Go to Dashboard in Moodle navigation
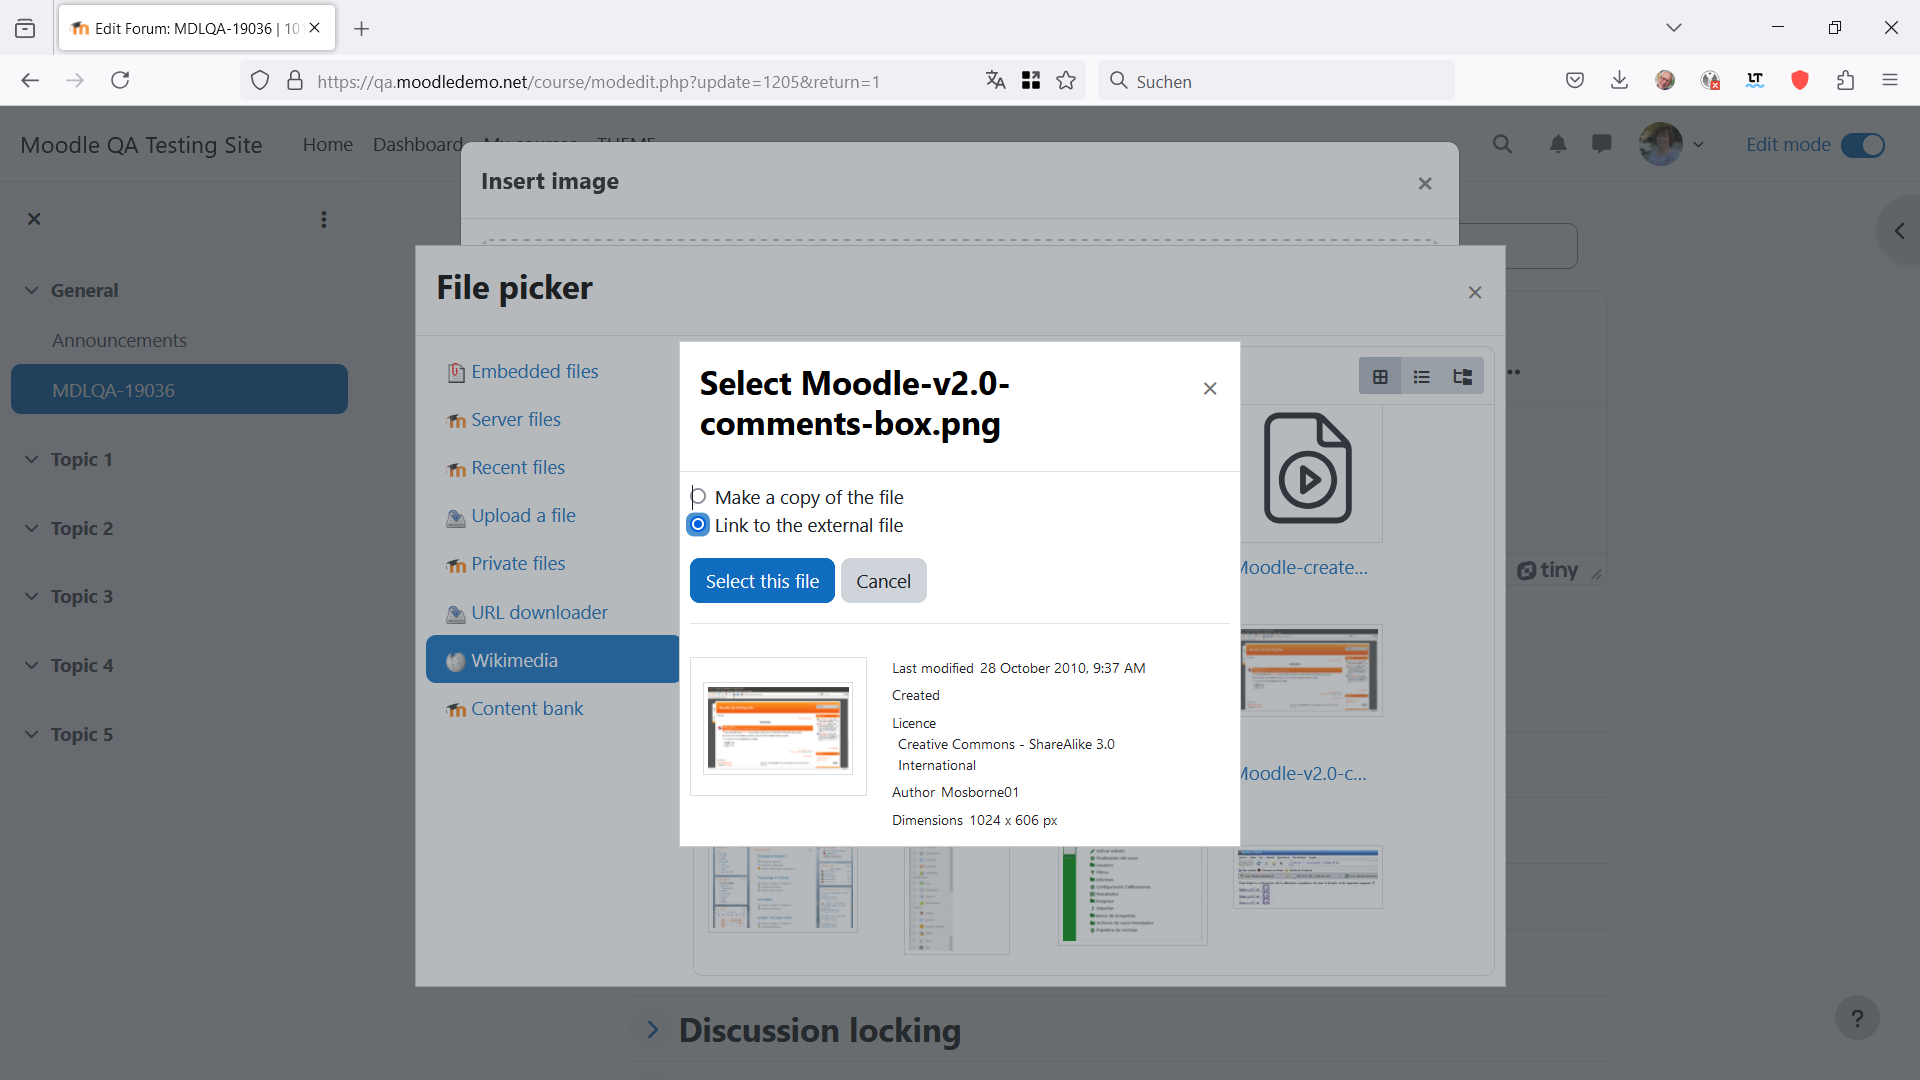This screenshot has height=1080, width=1920. coord(417,144)
